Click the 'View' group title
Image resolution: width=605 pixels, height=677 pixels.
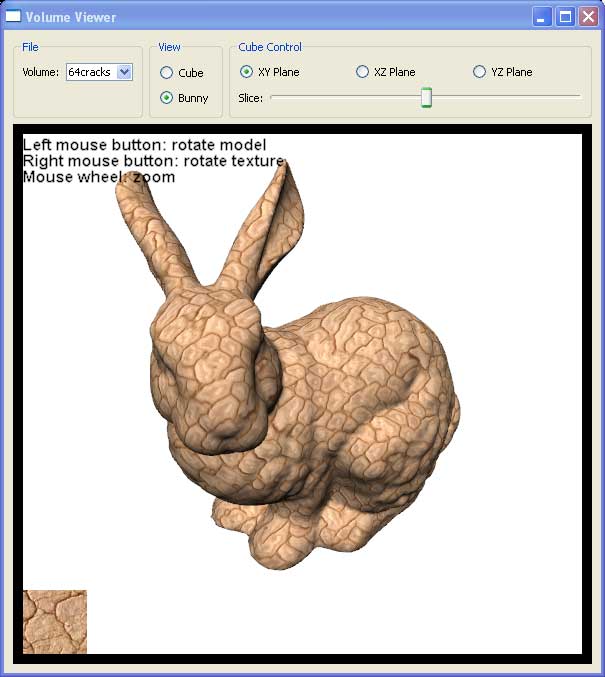click(169, 47)
